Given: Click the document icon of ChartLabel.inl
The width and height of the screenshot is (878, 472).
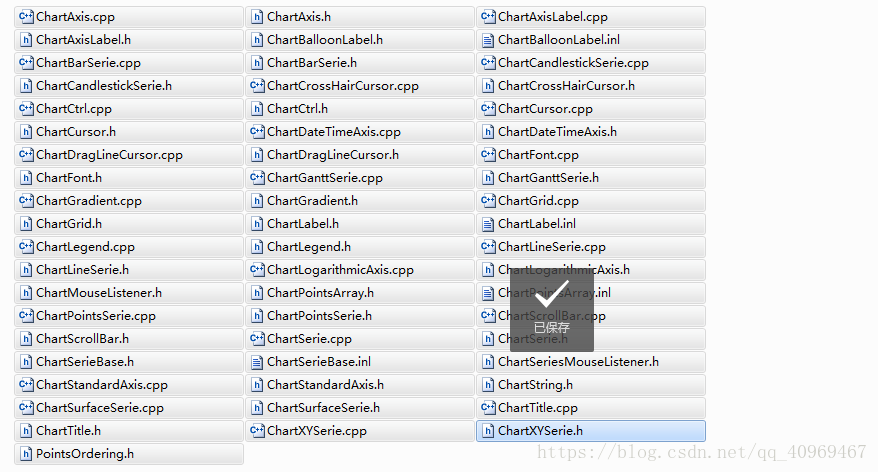Looking at the screenshot, I should (x=488, y=224).
